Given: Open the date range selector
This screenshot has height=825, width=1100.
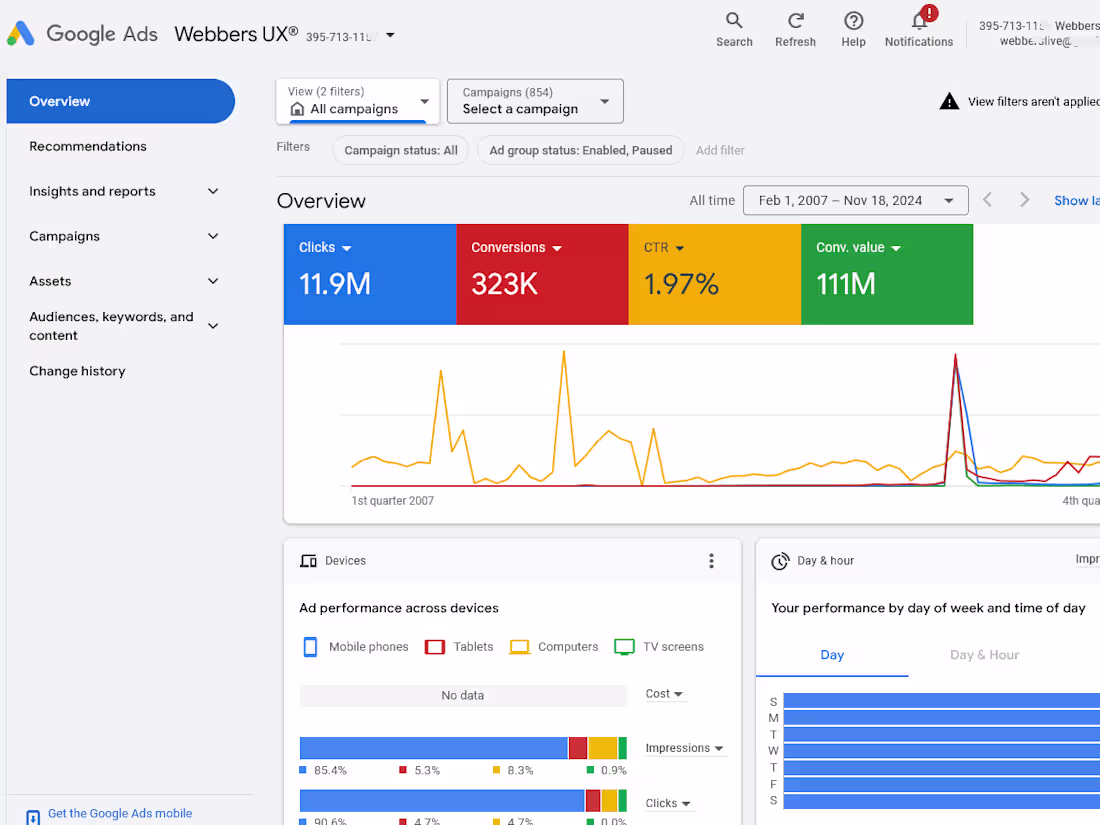Looking at the screenshot, I should (x=855, y=200).
